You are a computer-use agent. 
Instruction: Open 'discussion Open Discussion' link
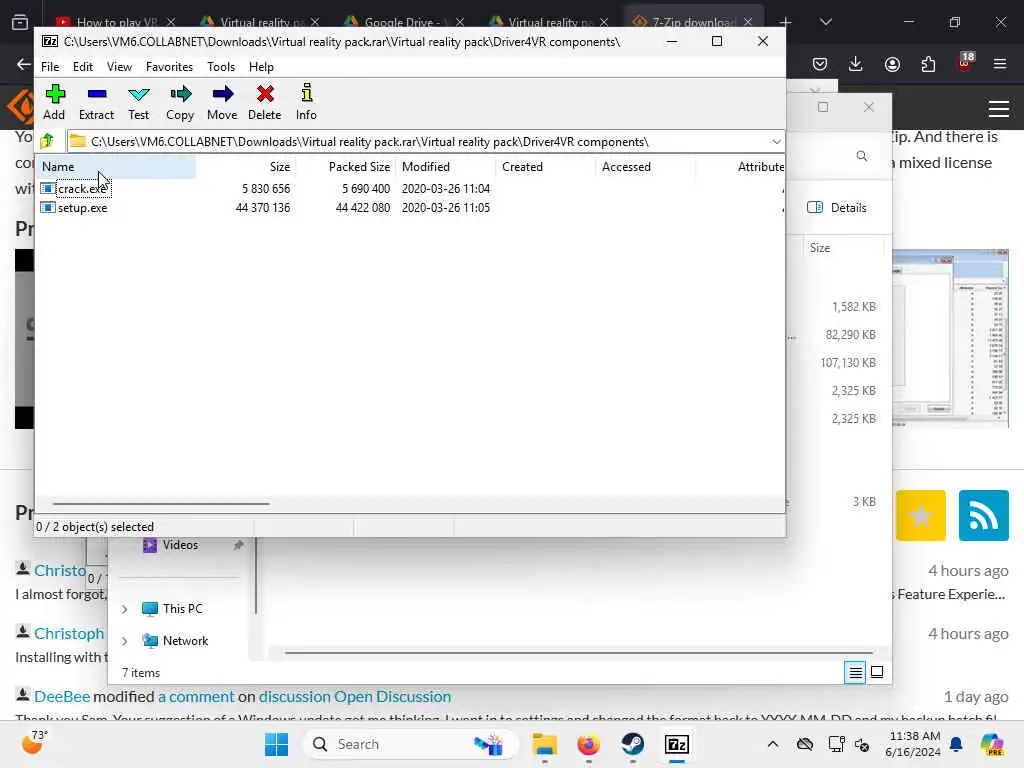(x=355, y=696)
